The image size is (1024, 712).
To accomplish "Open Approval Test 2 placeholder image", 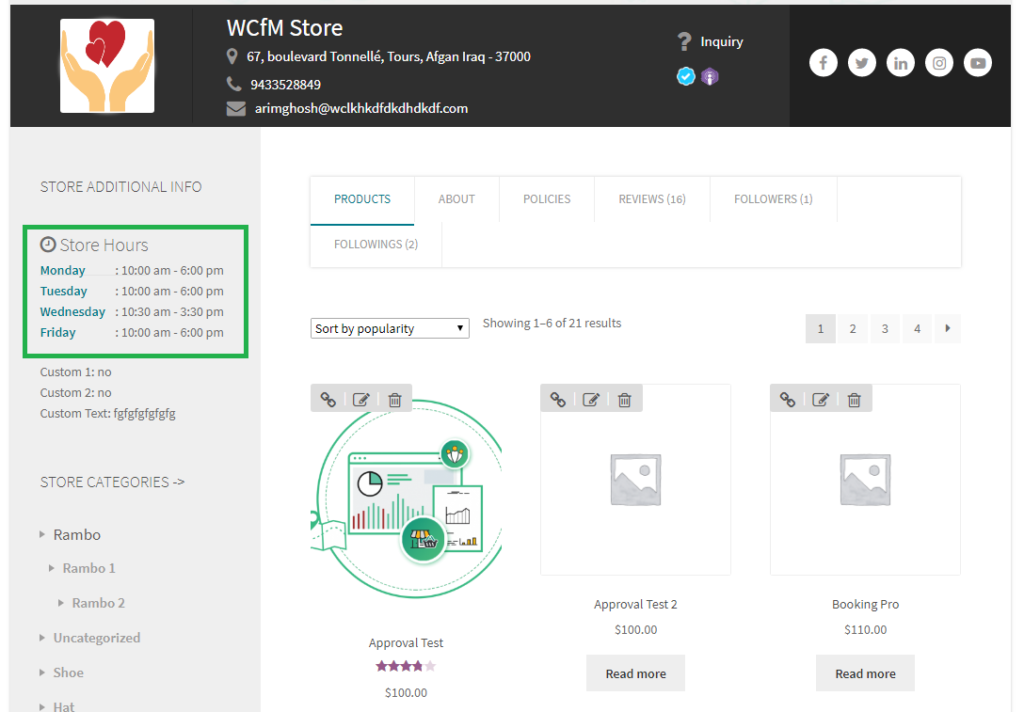I will click(x=635, y=480).
